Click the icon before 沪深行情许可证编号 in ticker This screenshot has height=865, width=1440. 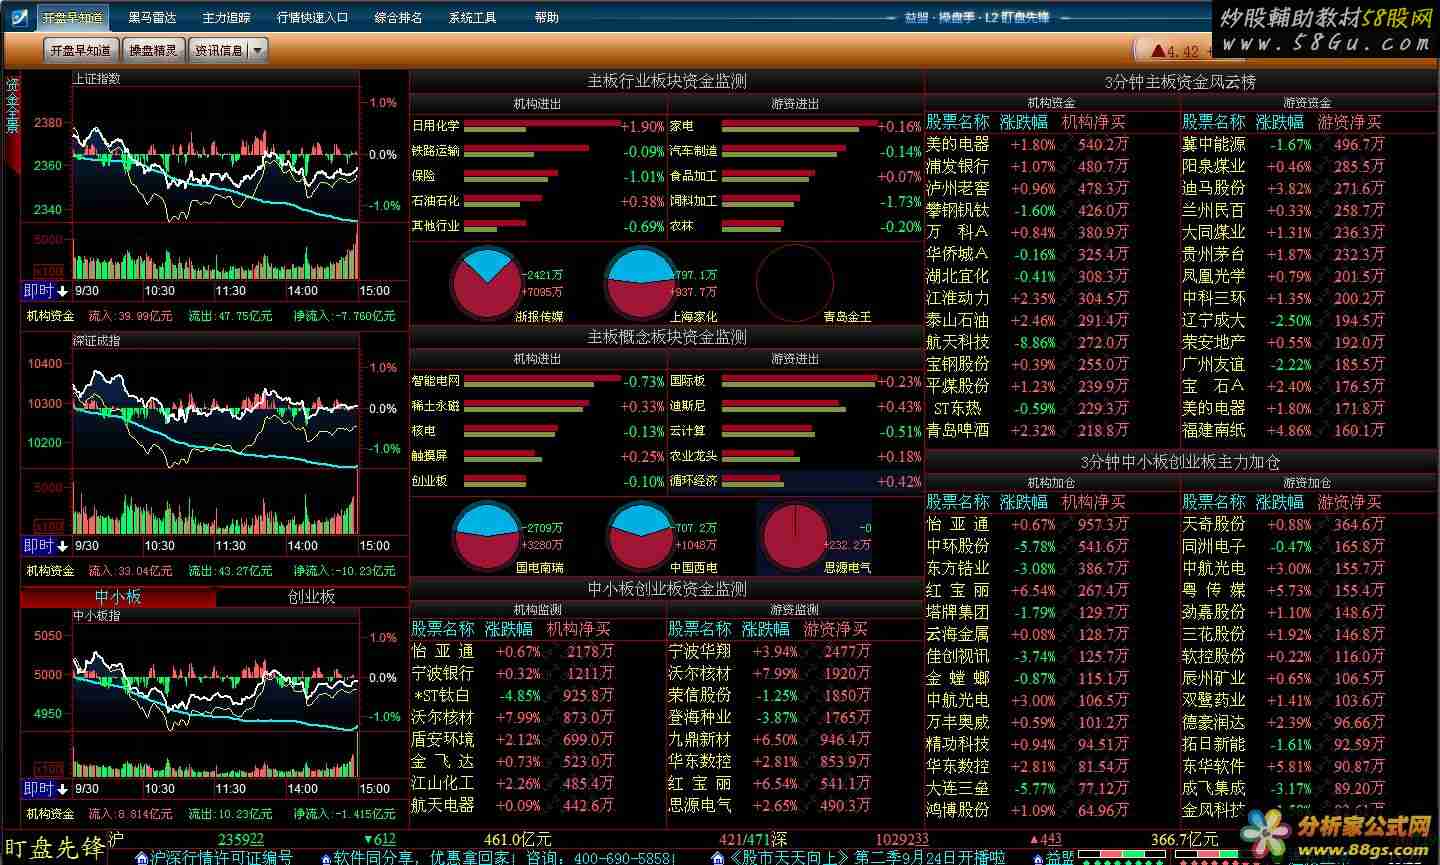(141, 858)
